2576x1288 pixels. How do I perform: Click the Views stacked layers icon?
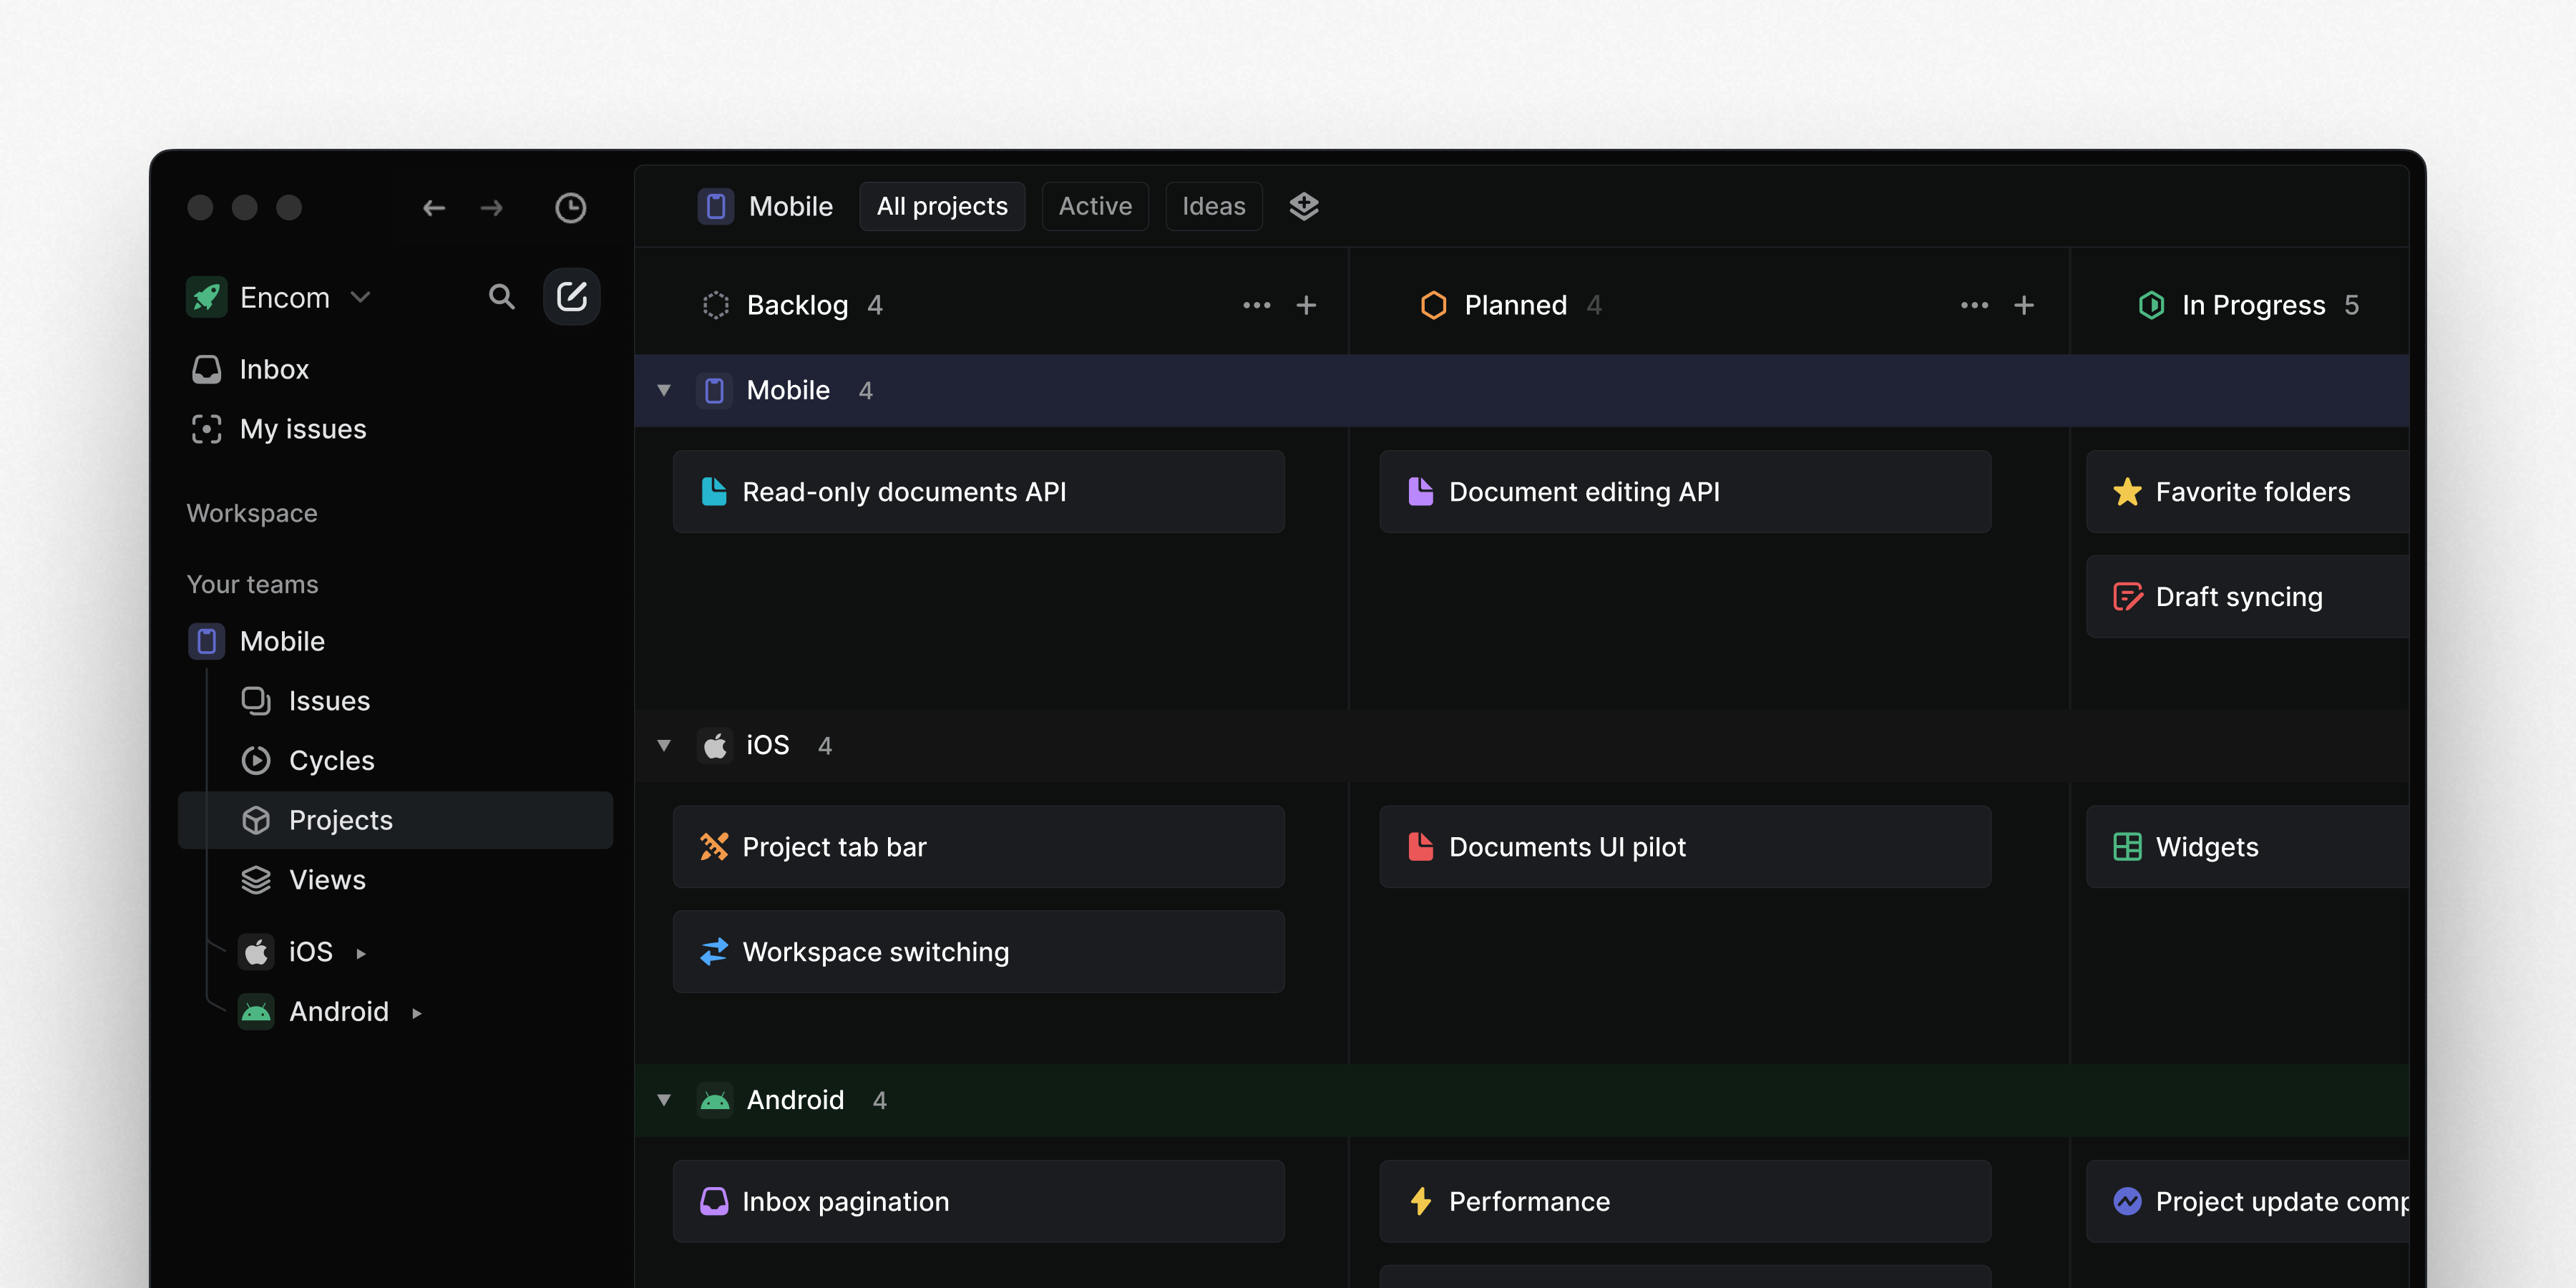point(256,877)
